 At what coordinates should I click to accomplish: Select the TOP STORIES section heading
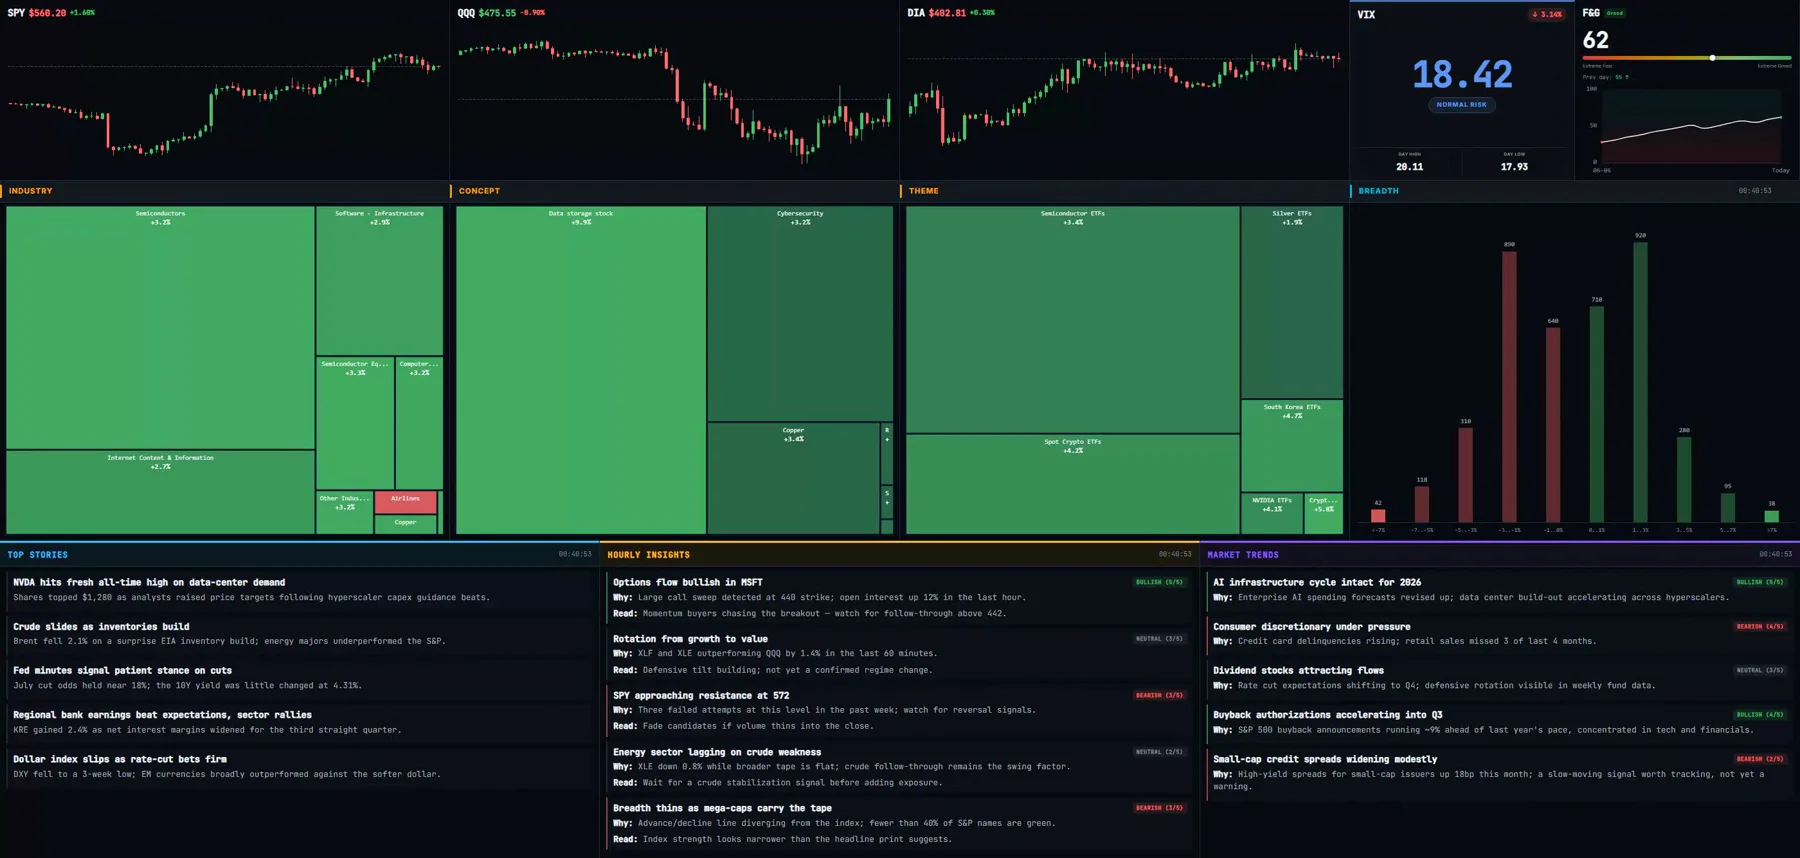tap(38, 554)
